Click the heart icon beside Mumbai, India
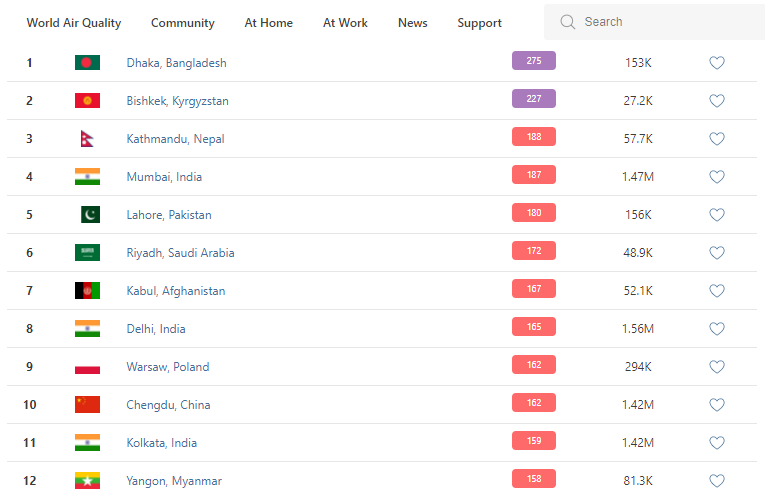This screenshot has height=499, width=765. tap(716, 177)
